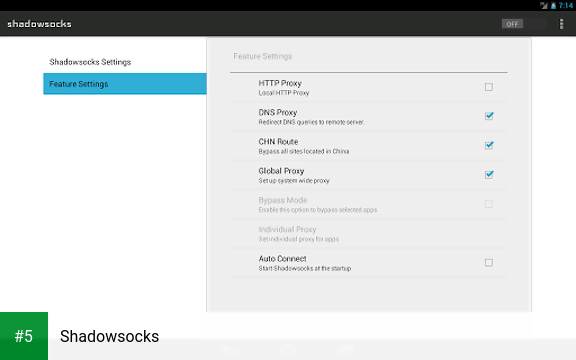
Task: Click 'Redirect DNS queries to remote server' description
Action: (312, 122)
